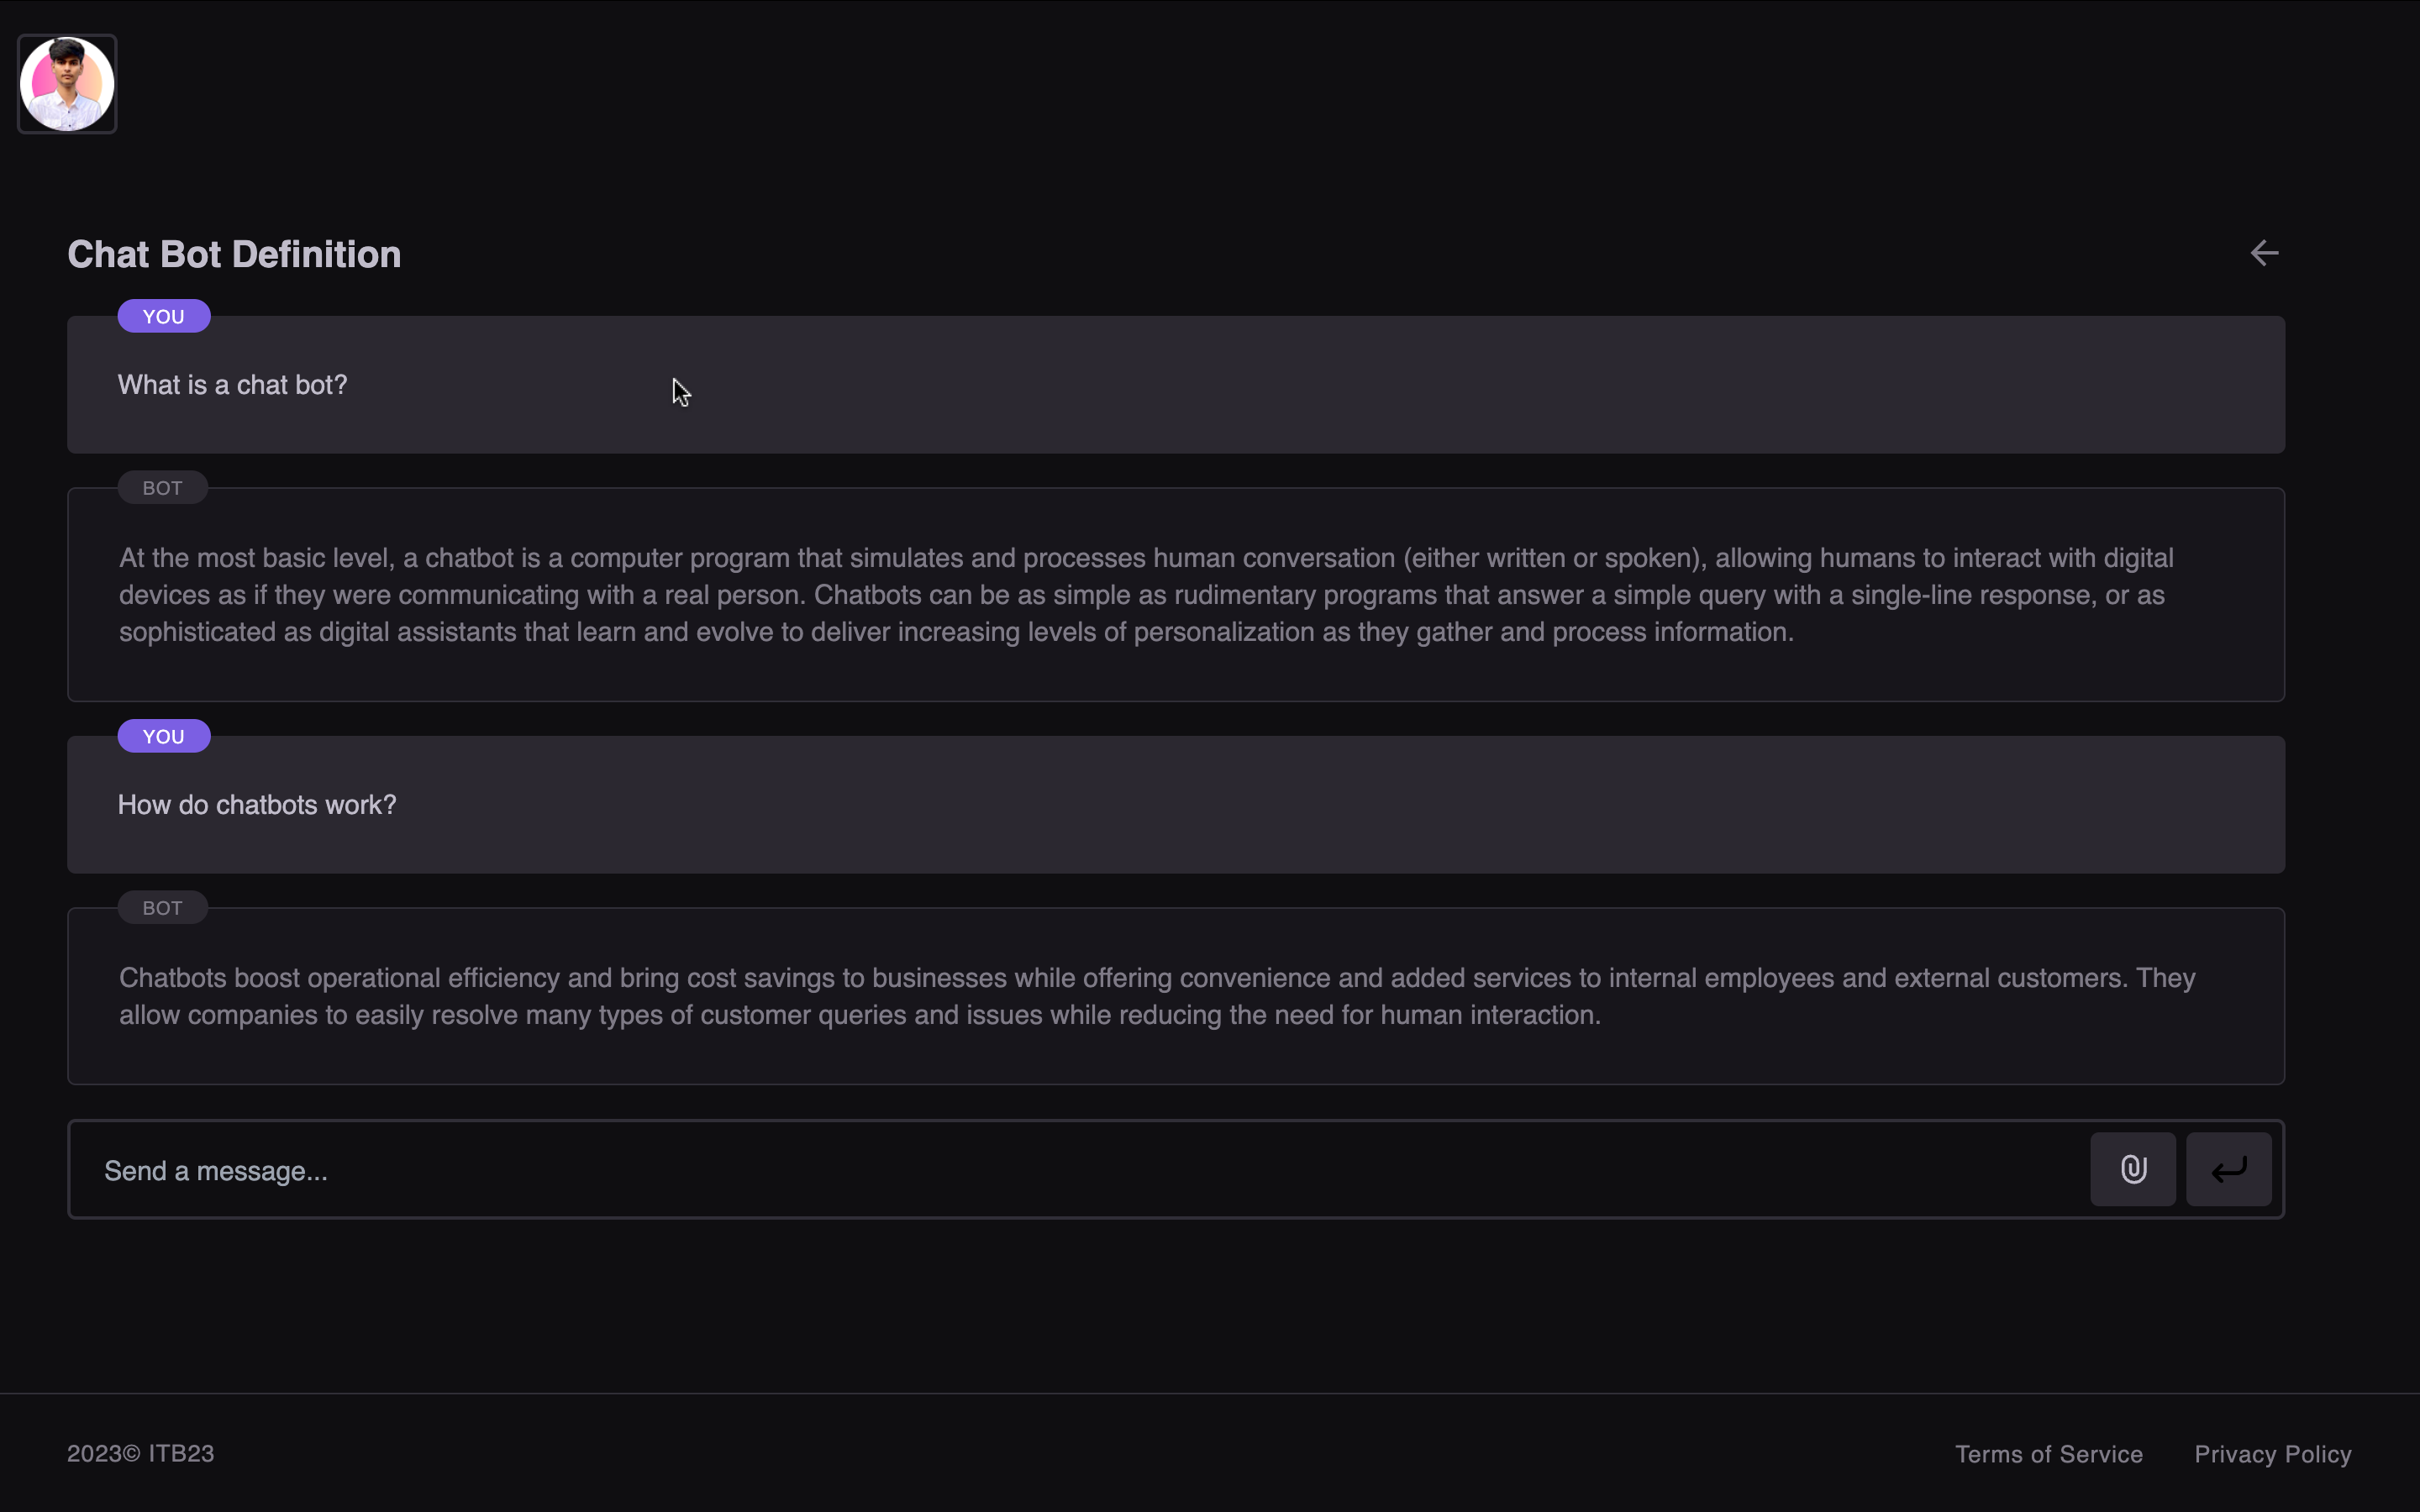Click the second YOU label badge
Screen dimensions: 2420x1512
point(163,736)
